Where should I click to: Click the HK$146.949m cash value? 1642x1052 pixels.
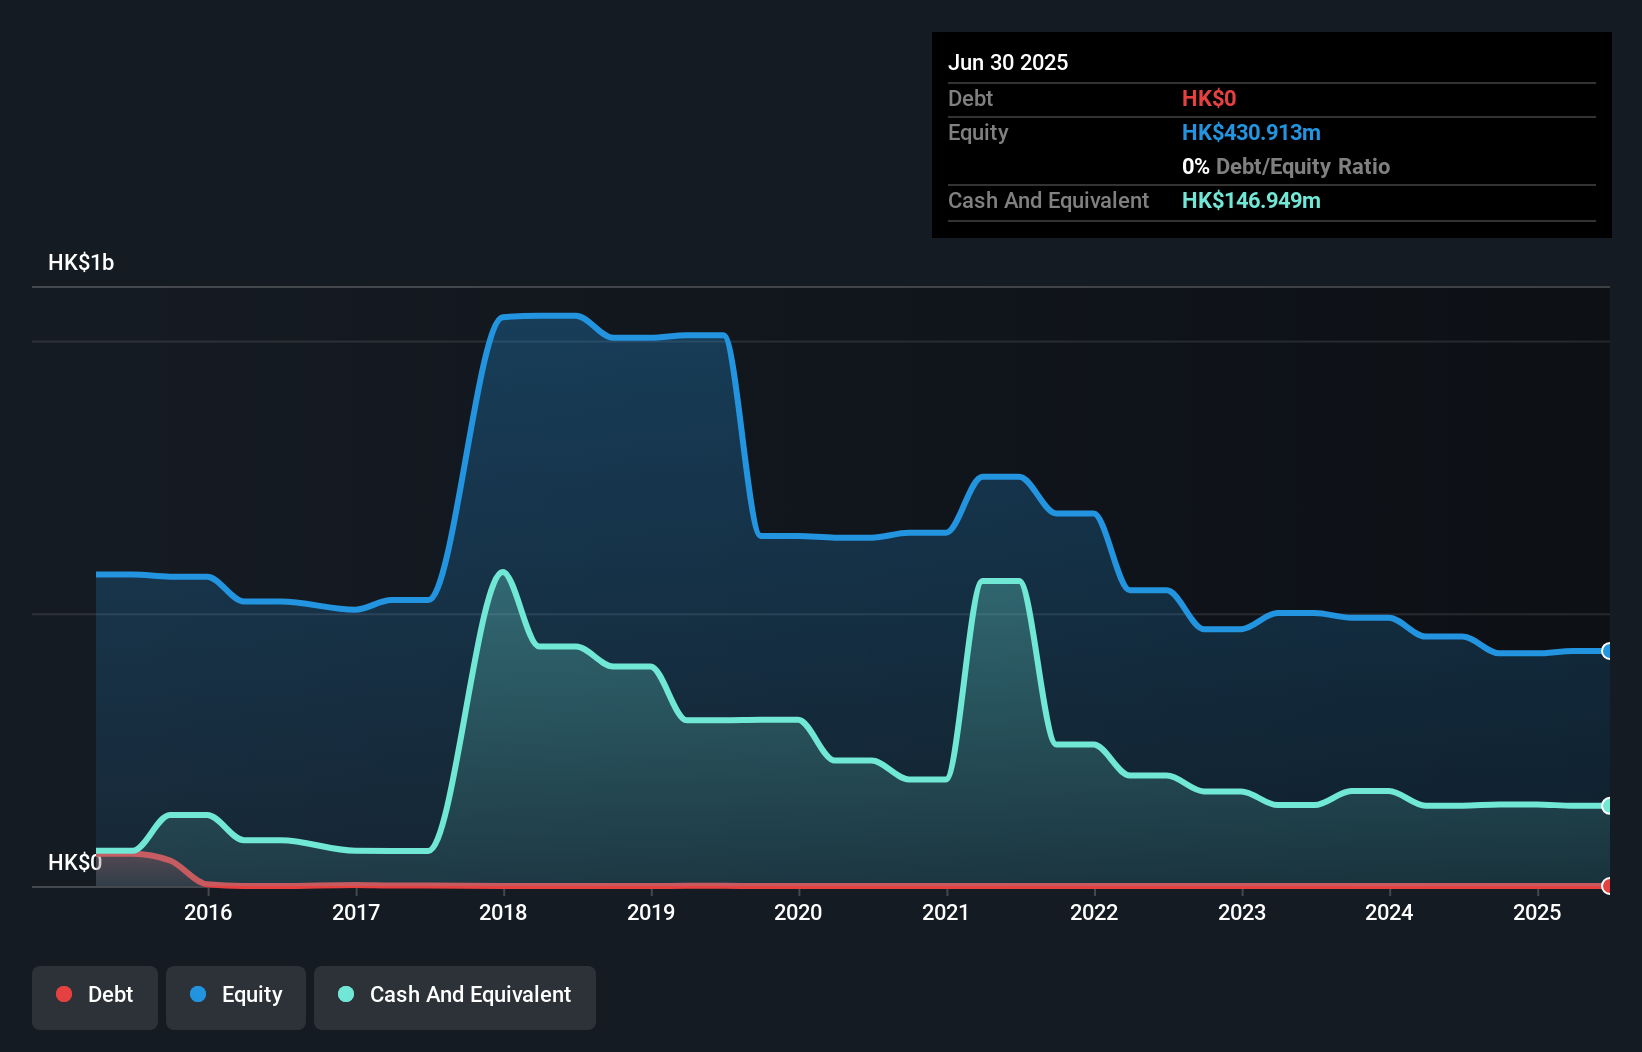(x=1251, y=200)
